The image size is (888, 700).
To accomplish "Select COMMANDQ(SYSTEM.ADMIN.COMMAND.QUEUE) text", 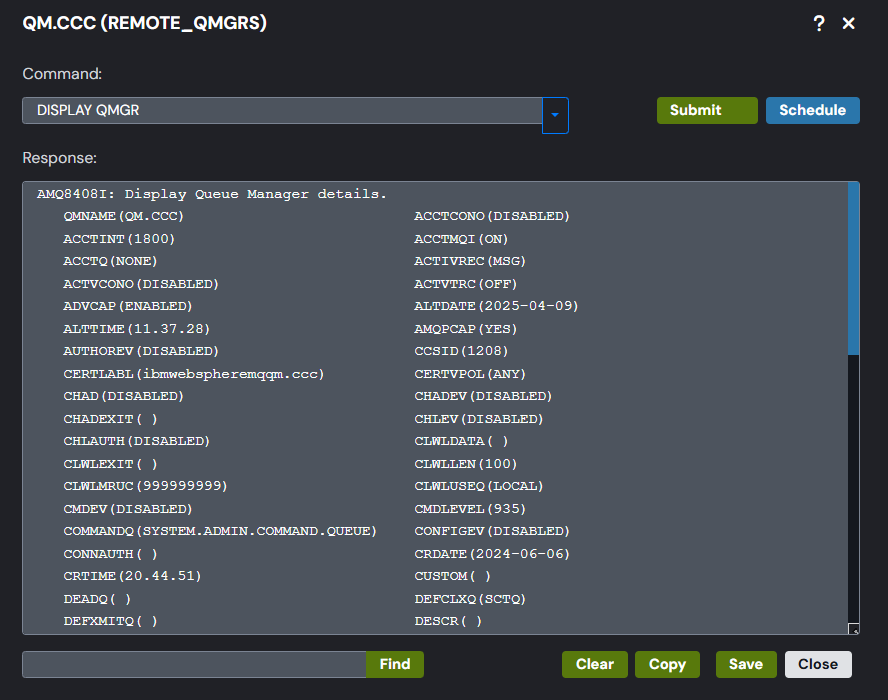I will coord(220,531).
